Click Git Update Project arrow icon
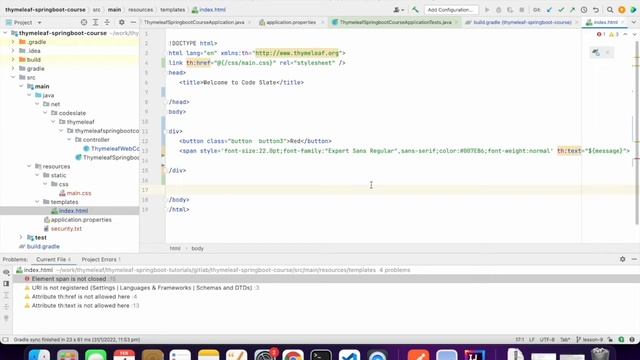This screenshot has width=640, height=360. 549,10
